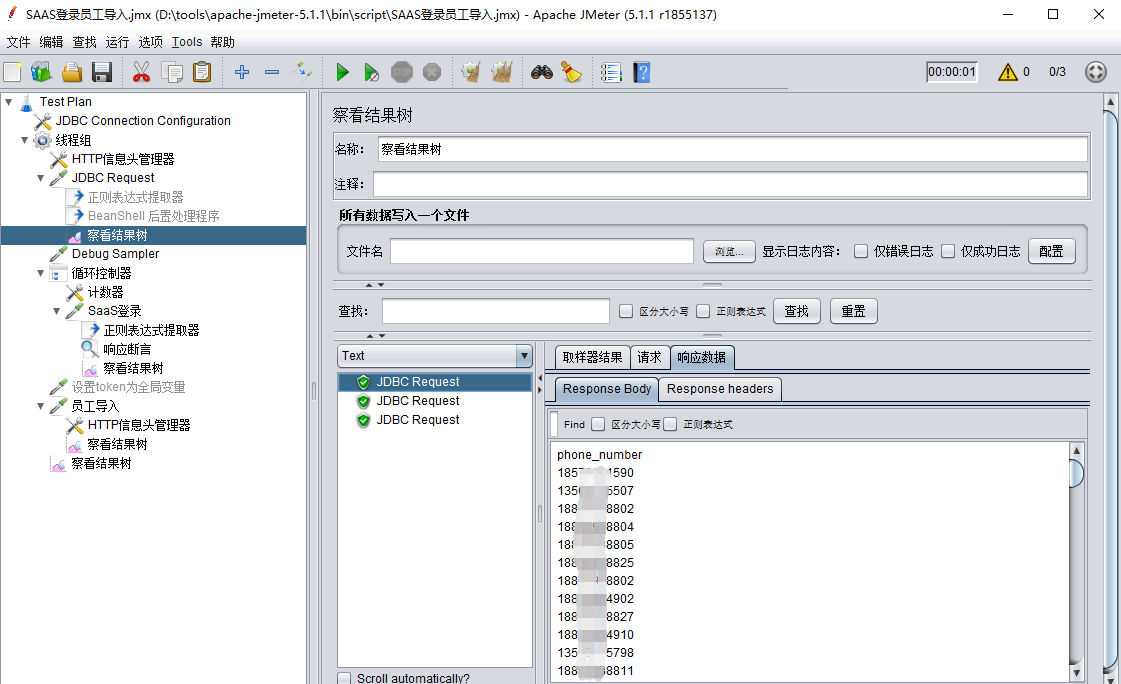Click the Find button in response panel
The image size is (1121, 684).
[x=574, y=425]
